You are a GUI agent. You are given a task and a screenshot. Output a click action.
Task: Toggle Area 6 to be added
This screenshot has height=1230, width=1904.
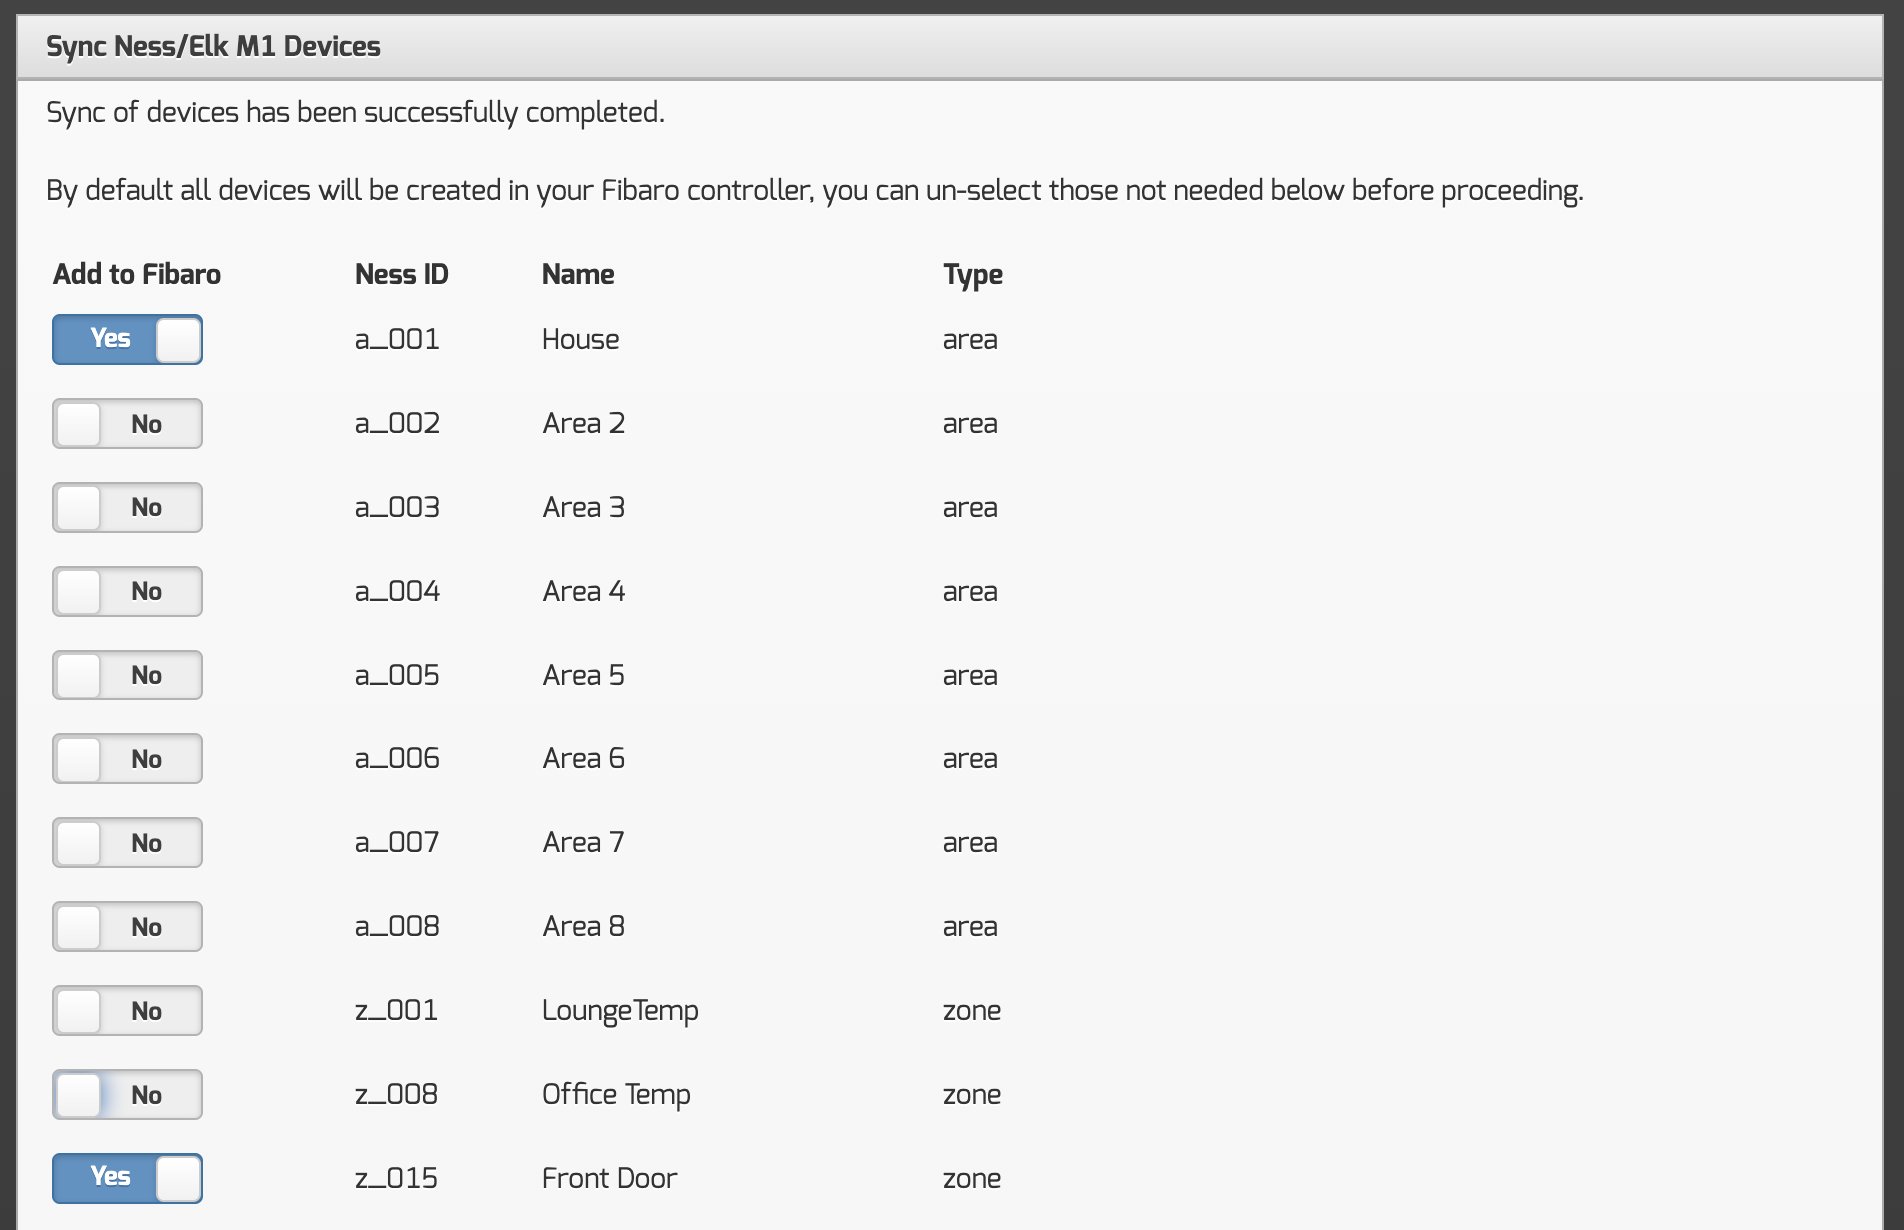coord(127,759)
